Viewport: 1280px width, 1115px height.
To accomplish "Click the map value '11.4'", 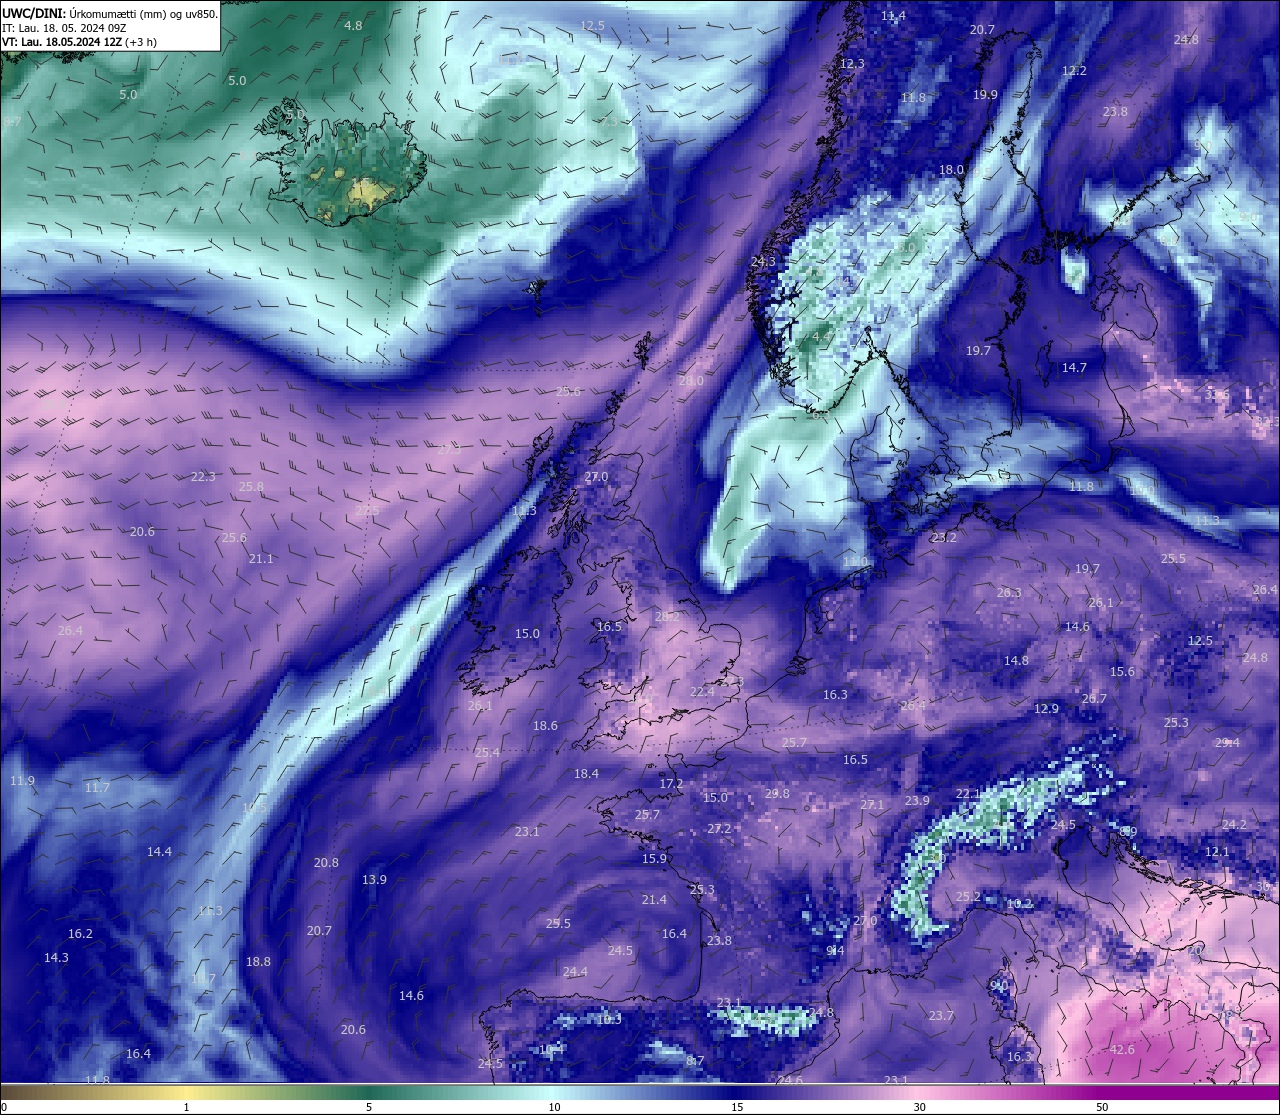I will click(x=893, y=16).
